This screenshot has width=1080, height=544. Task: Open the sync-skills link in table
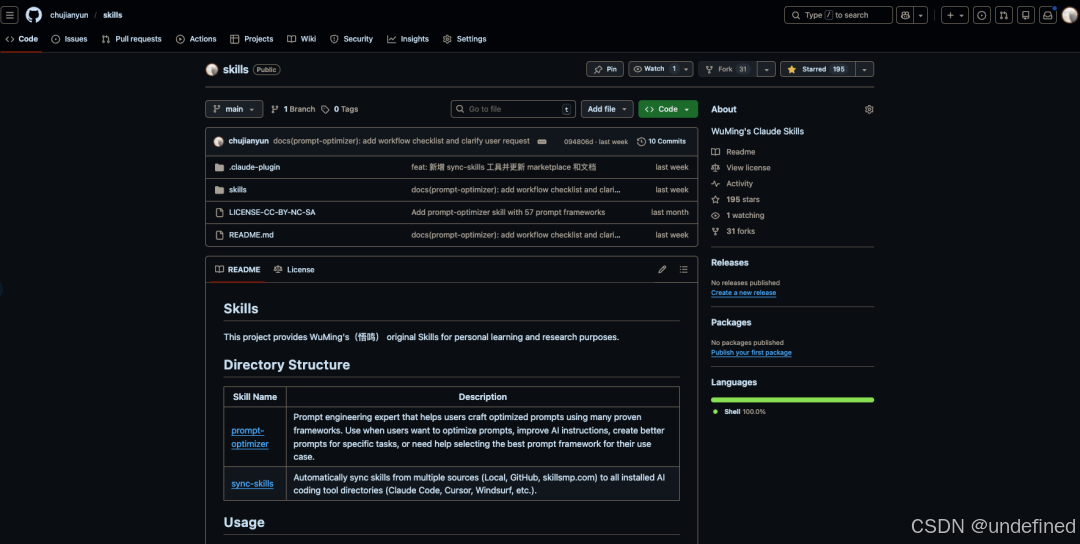point(252,484)
